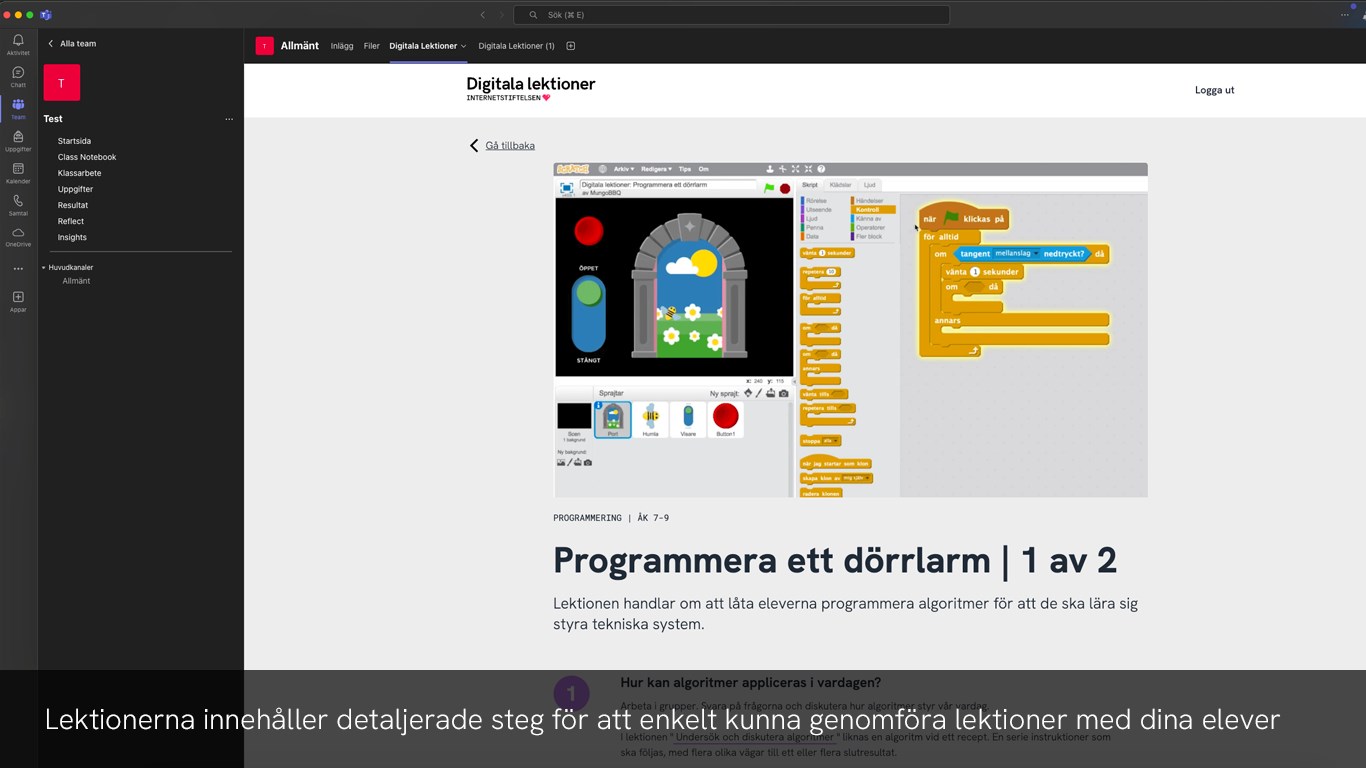Click the red T team avatar
The width and height of the screenshot is (1366, 768).
point(62,83)
